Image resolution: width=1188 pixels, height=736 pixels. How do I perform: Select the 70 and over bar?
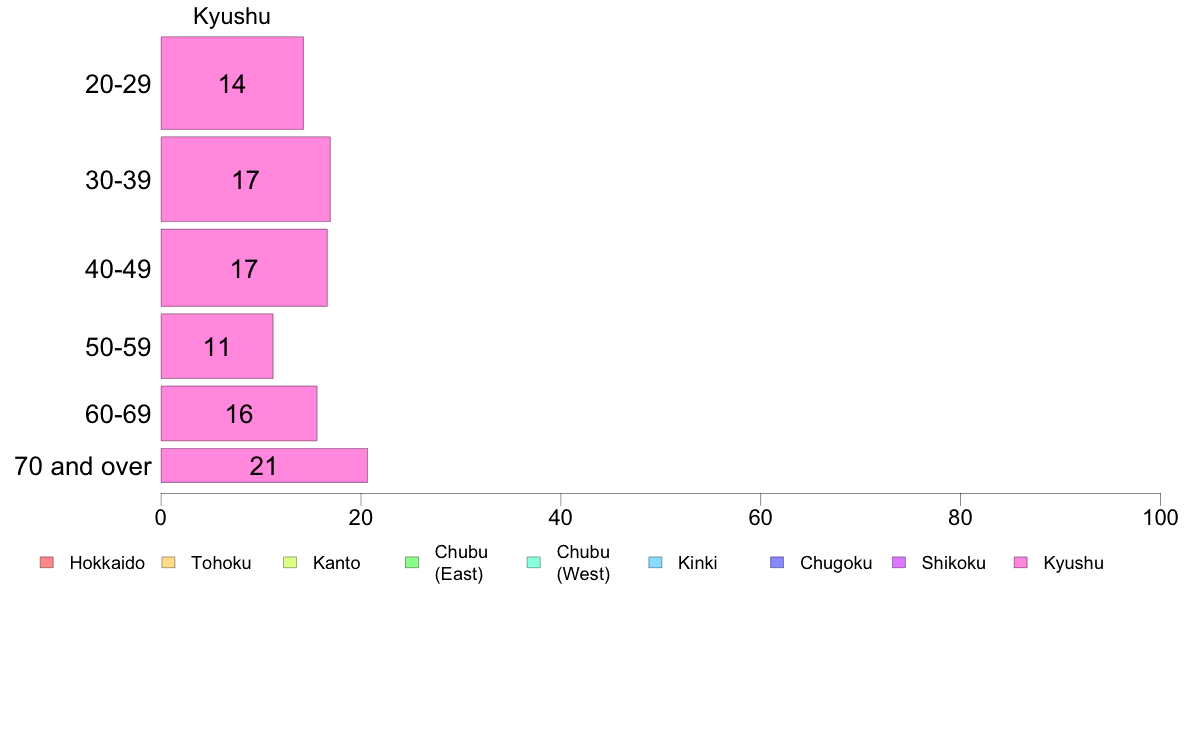pyautogui.click(x=264, y=465)
